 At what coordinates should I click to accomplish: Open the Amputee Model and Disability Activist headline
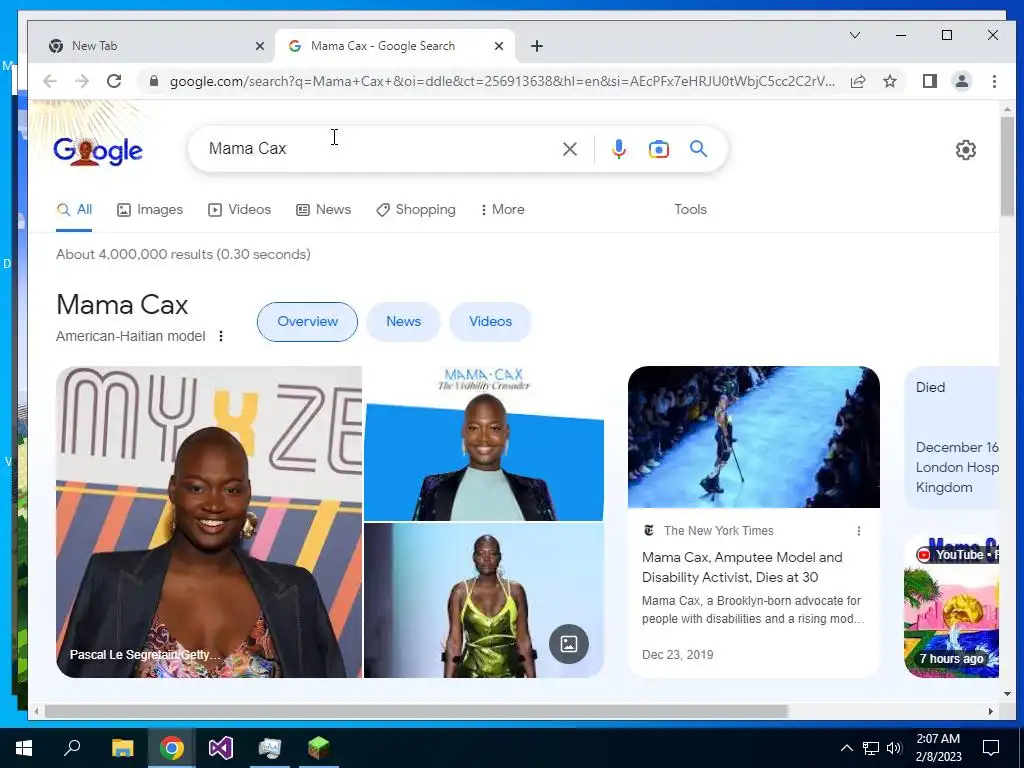[742, 567]
